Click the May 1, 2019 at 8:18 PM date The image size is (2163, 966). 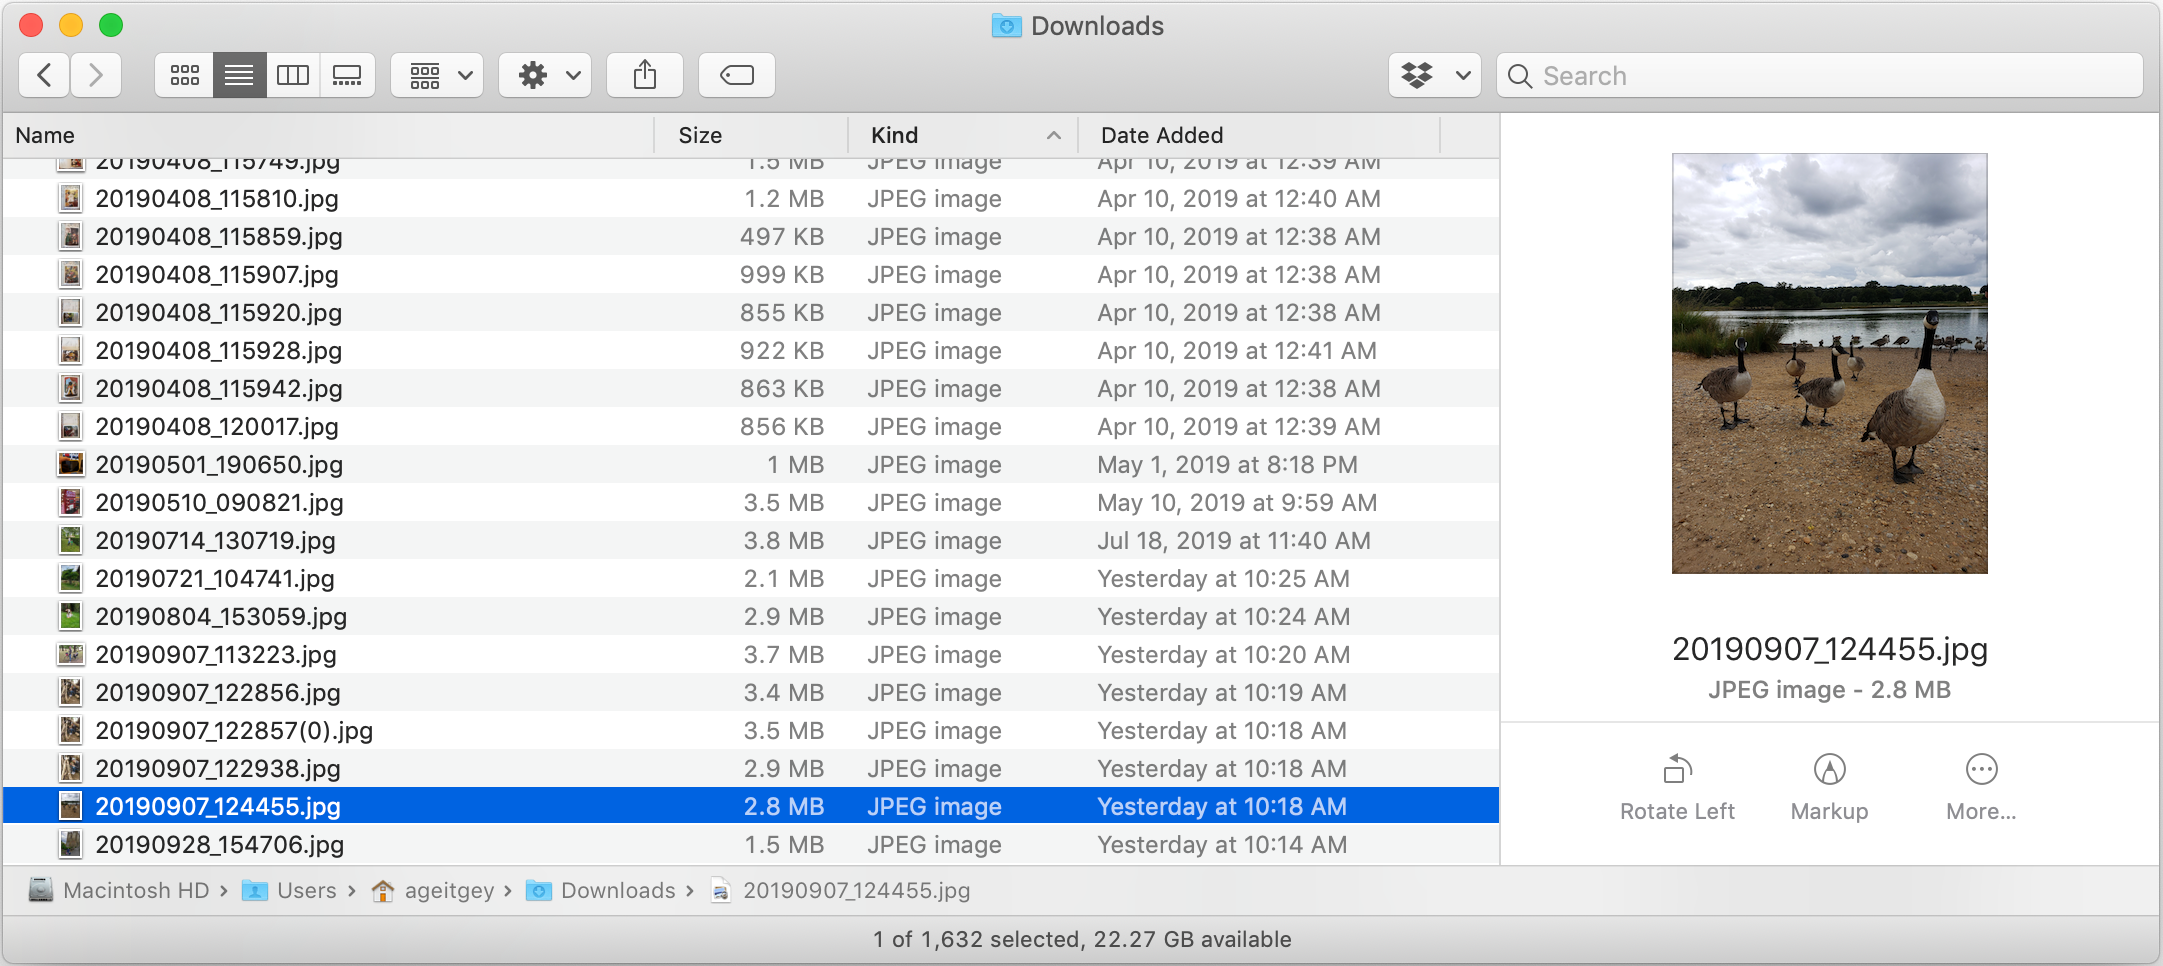[1227, 465]
